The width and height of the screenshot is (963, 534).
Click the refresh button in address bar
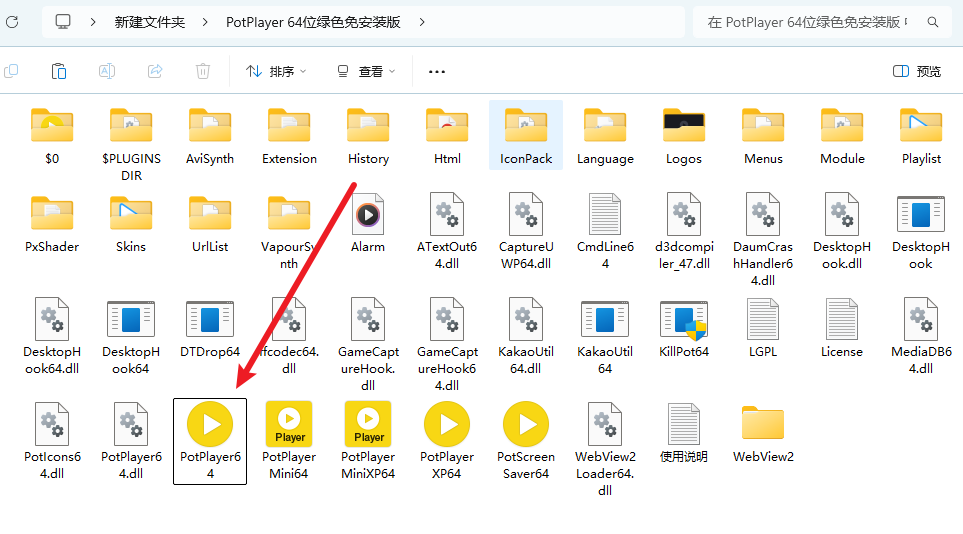click(x=12, y=22)
